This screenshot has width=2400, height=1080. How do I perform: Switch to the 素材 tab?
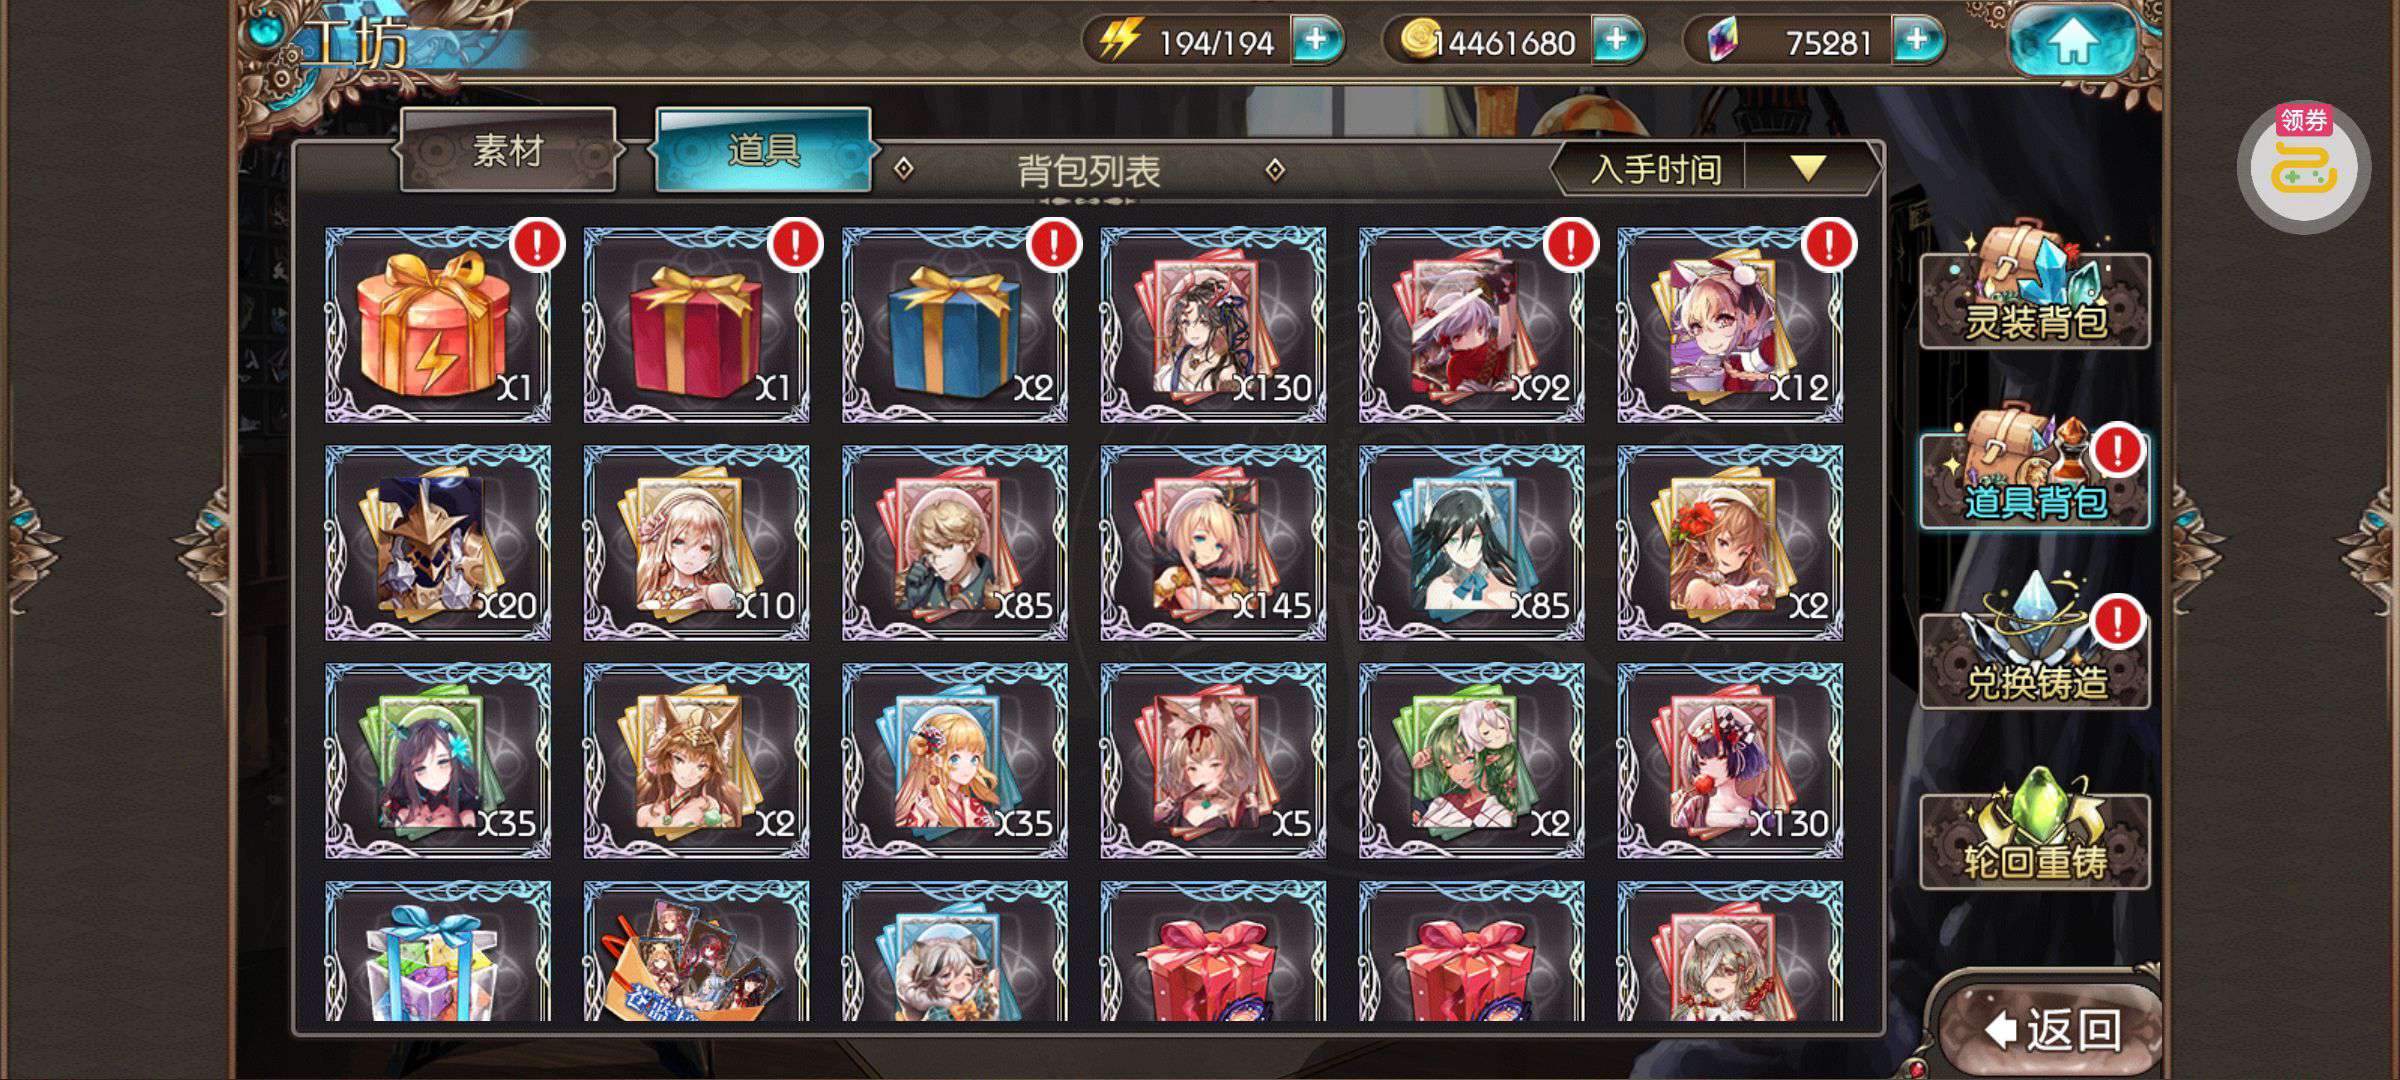[x=508, y=151]
